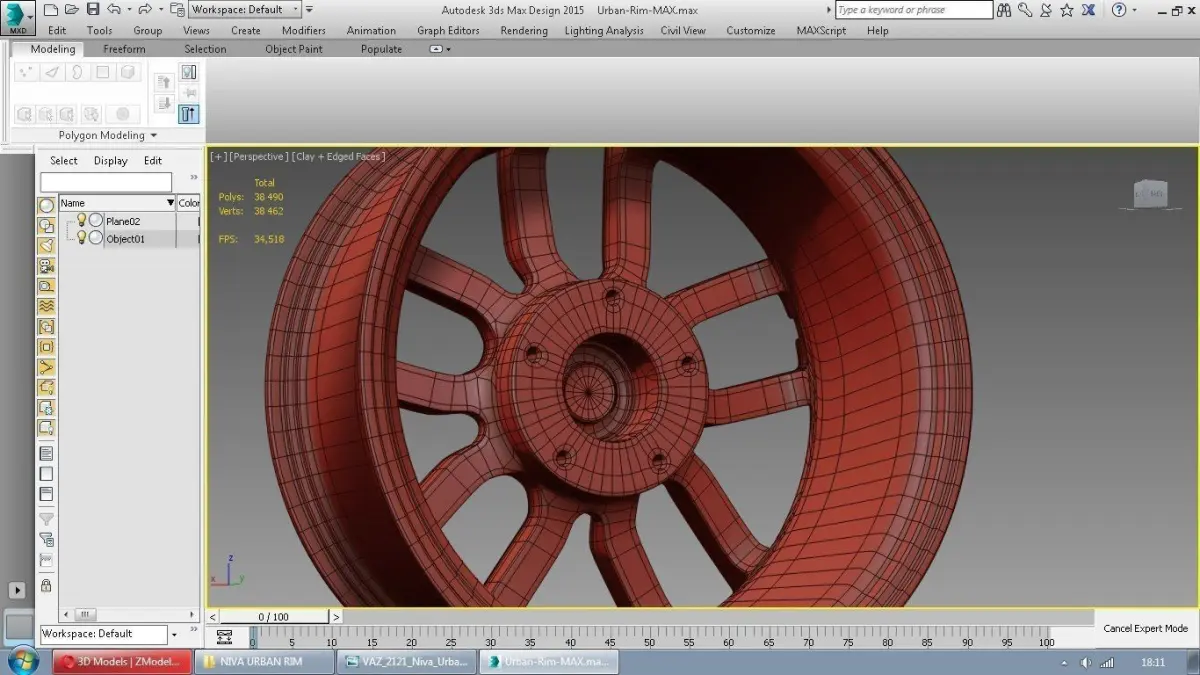Click the Clay + Edged Faces viewport label
The width and height of the screenshot is (1200, 675).
340,156
